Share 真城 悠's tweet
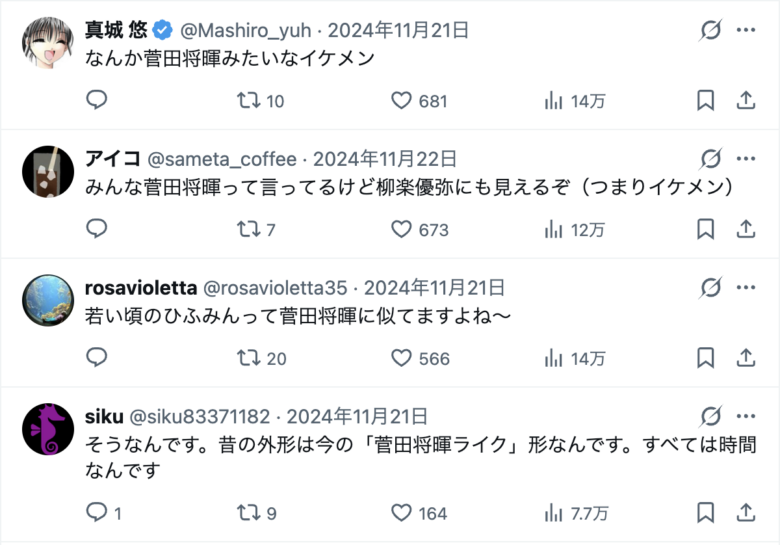This screenshot has height=545, width=780. (x=745, y=100)
